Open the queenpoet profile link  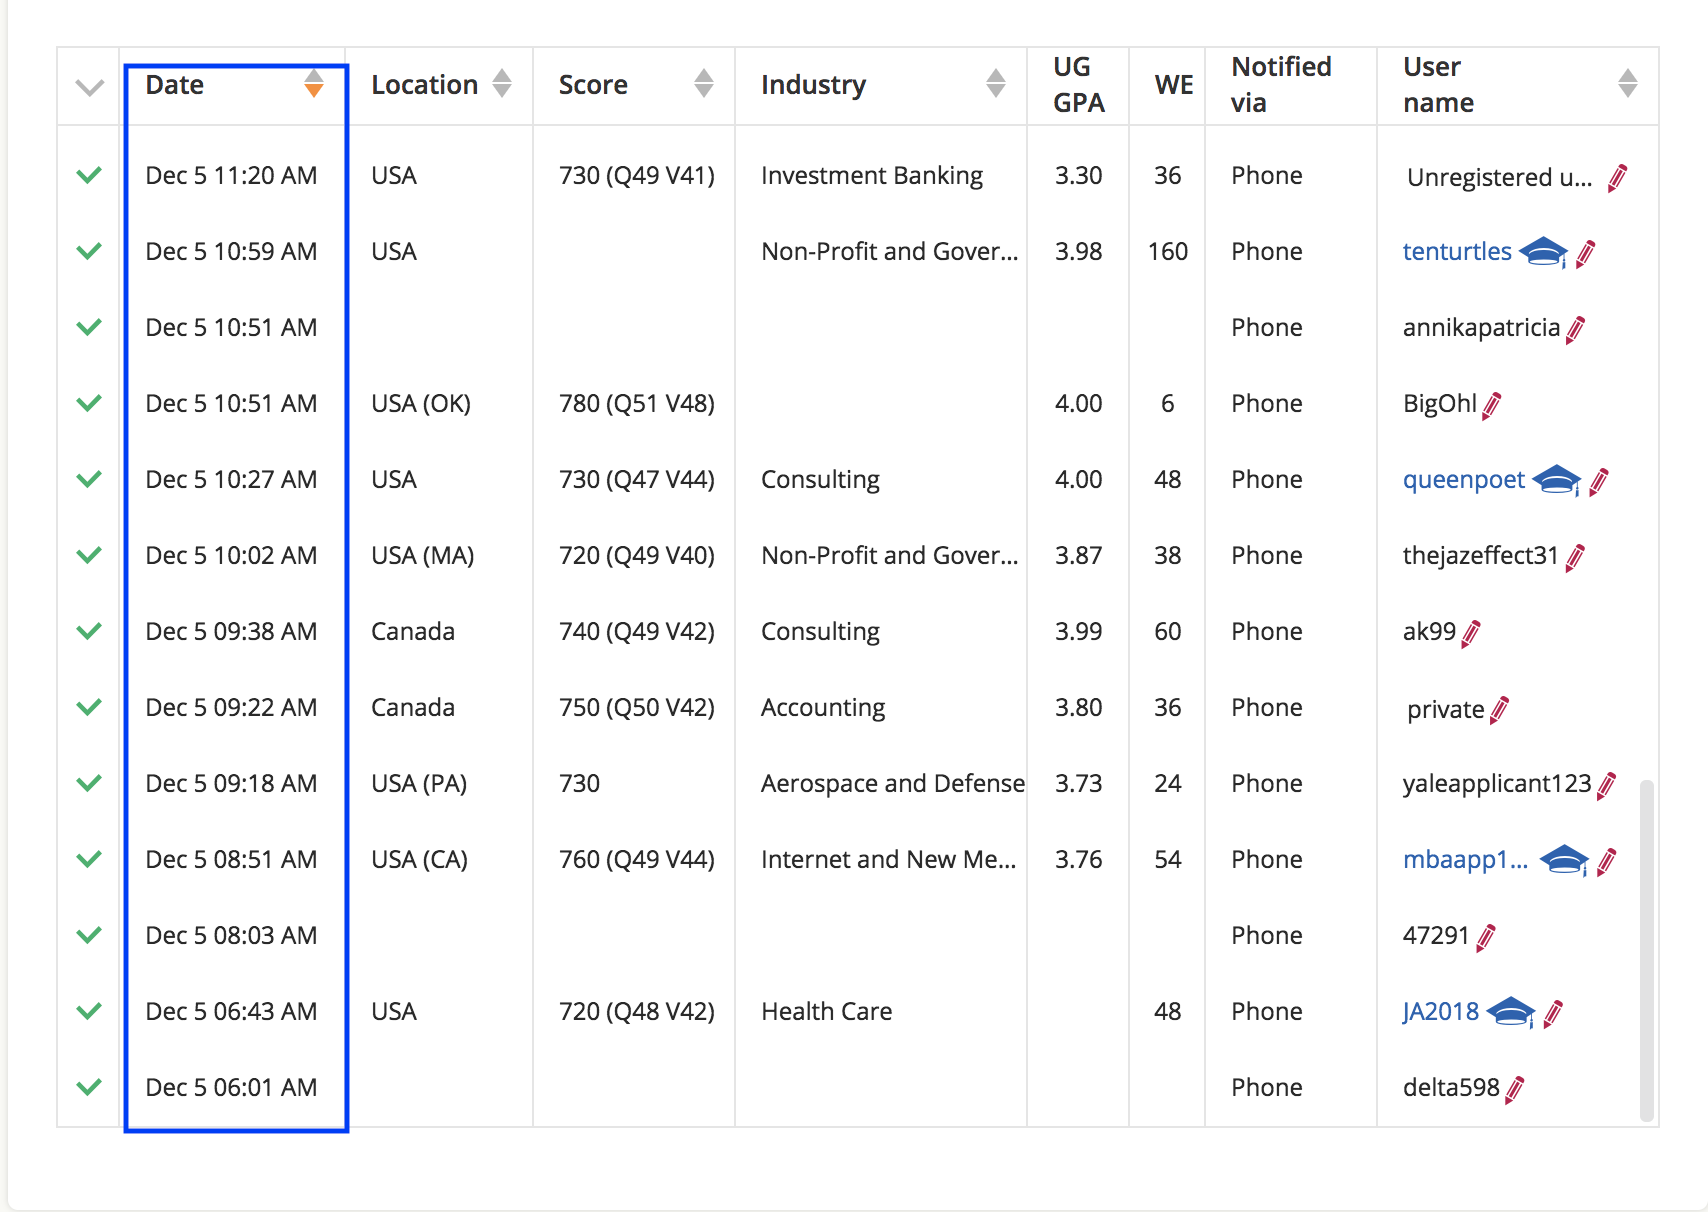click(1463, 480)
